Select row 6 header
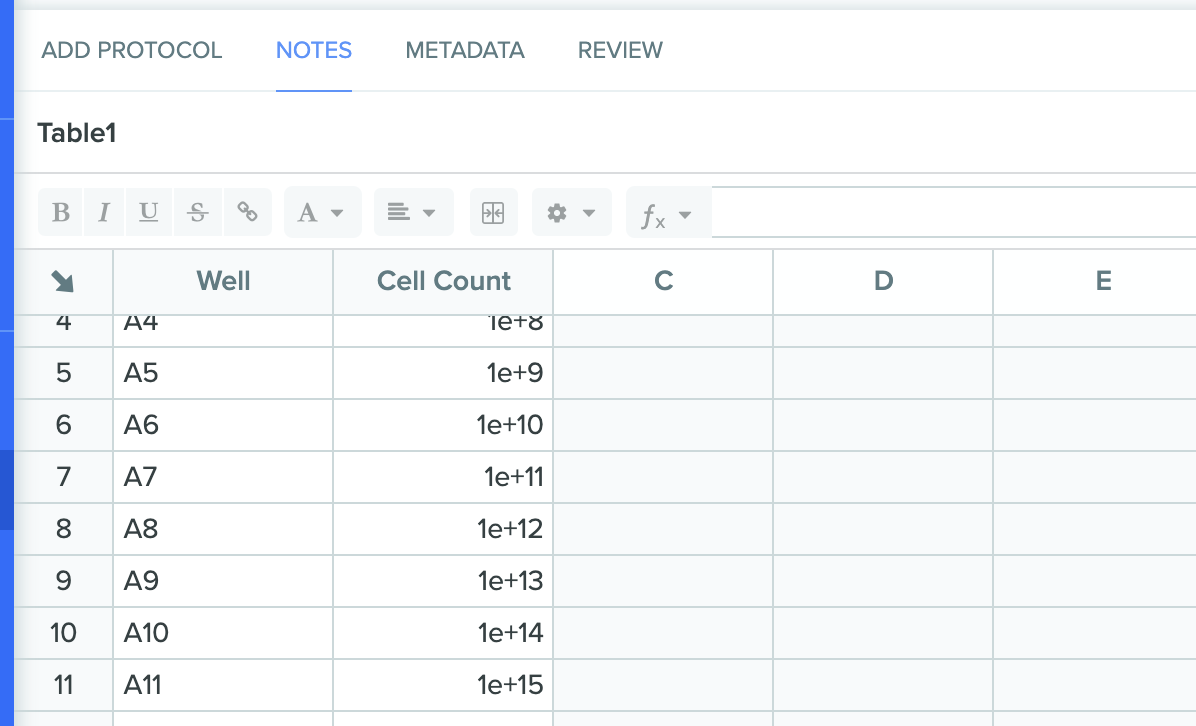 coord(63,425)
